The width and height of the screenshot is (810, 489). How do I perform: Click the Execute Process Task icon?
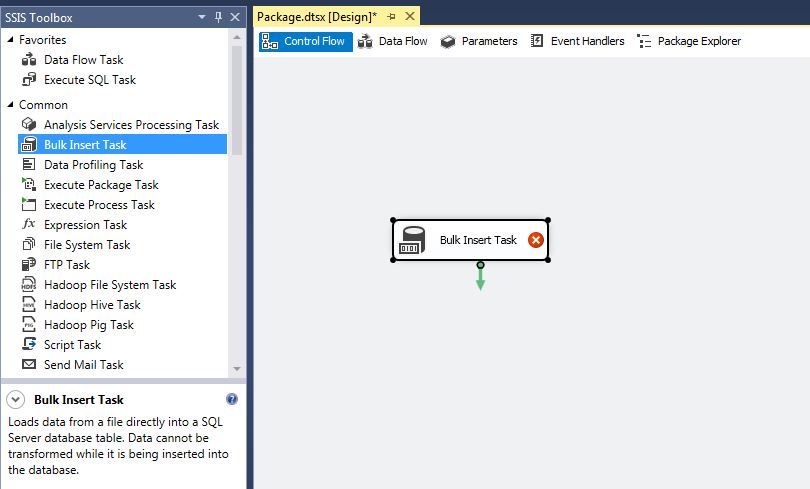[29, 204]
